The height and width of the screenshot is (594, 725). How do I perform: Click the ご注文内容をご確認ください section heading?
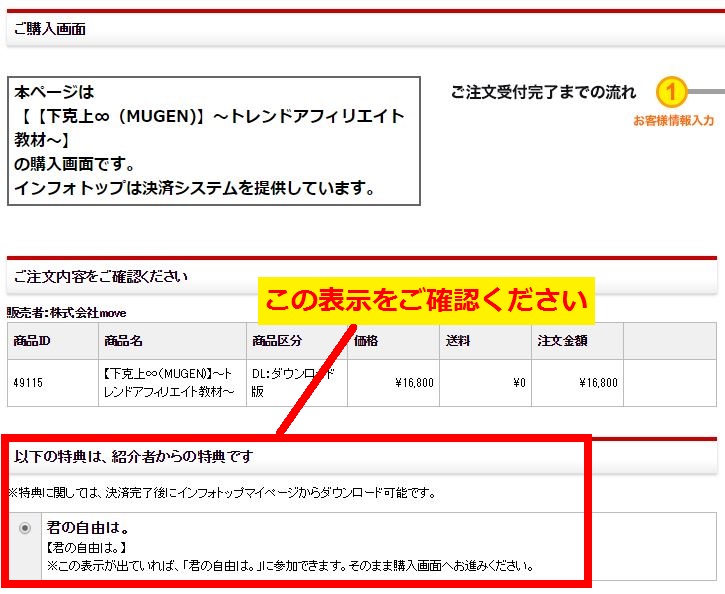click(x=101, y=277)
